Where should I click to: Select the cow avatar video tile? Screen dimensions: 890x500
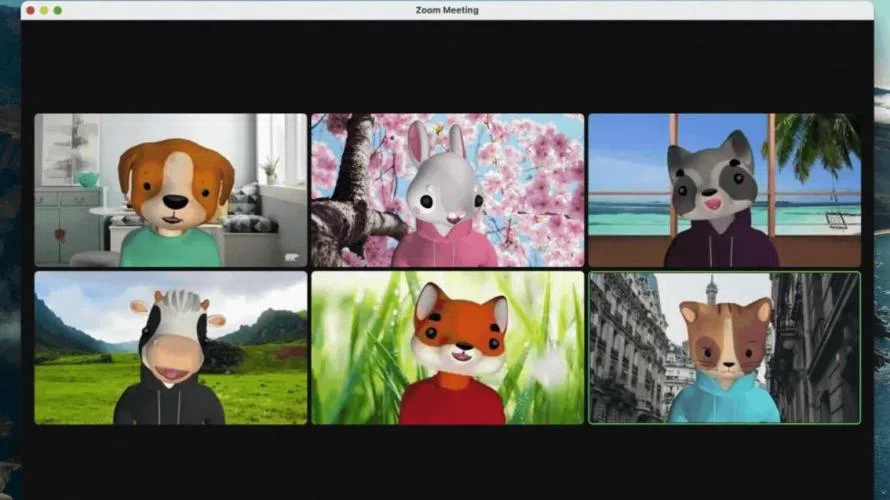tap(171, 348)
